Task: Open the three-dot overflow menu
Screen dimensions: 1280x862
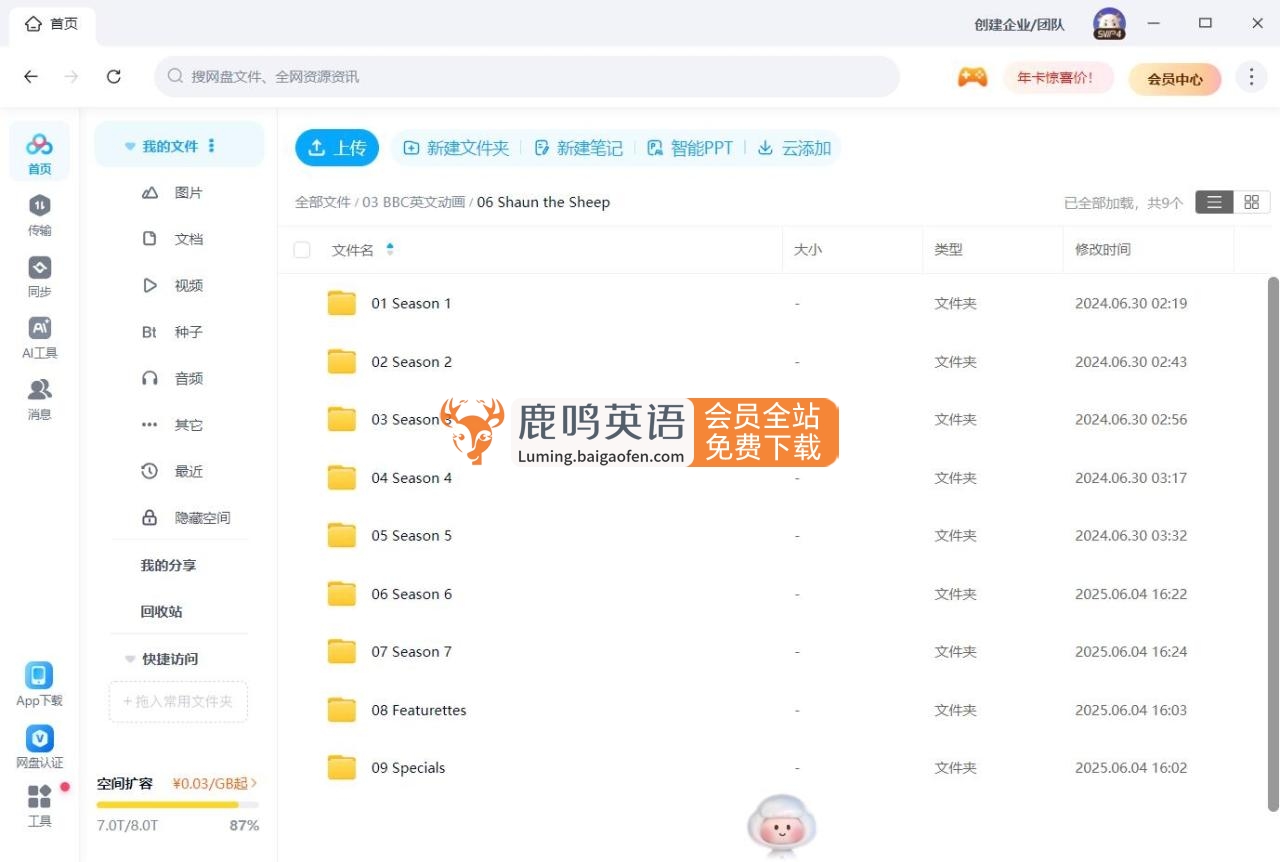Action: (x=1251, y=76)
